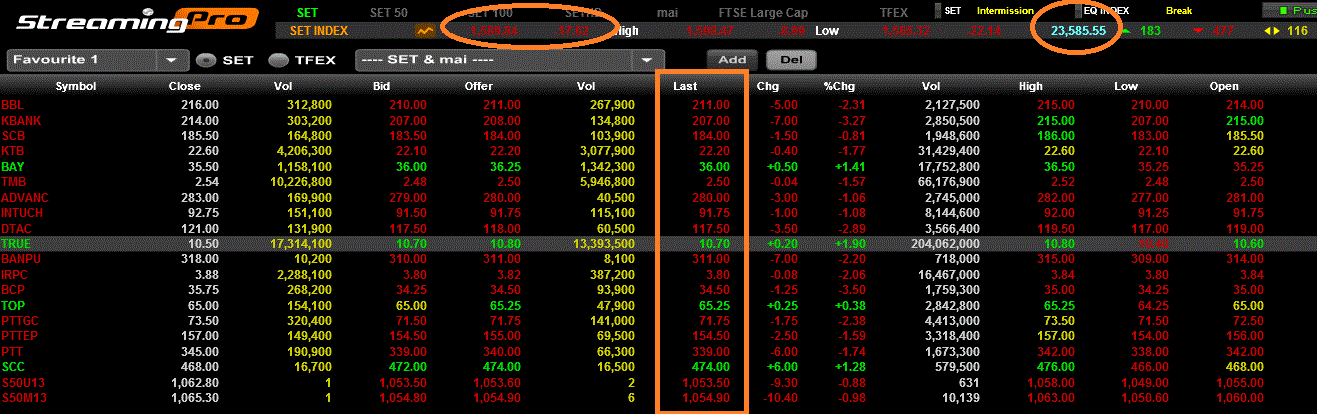Click the Open column header
Viewport: 1317px width, 414px height.
pos(1224,86)
